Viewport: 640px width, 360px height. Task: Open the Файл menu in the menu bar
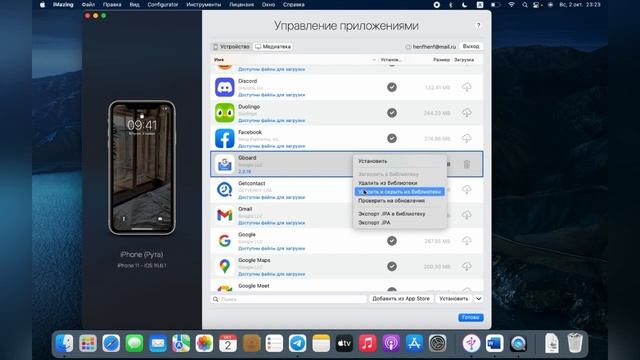click(x=88, y=4)
